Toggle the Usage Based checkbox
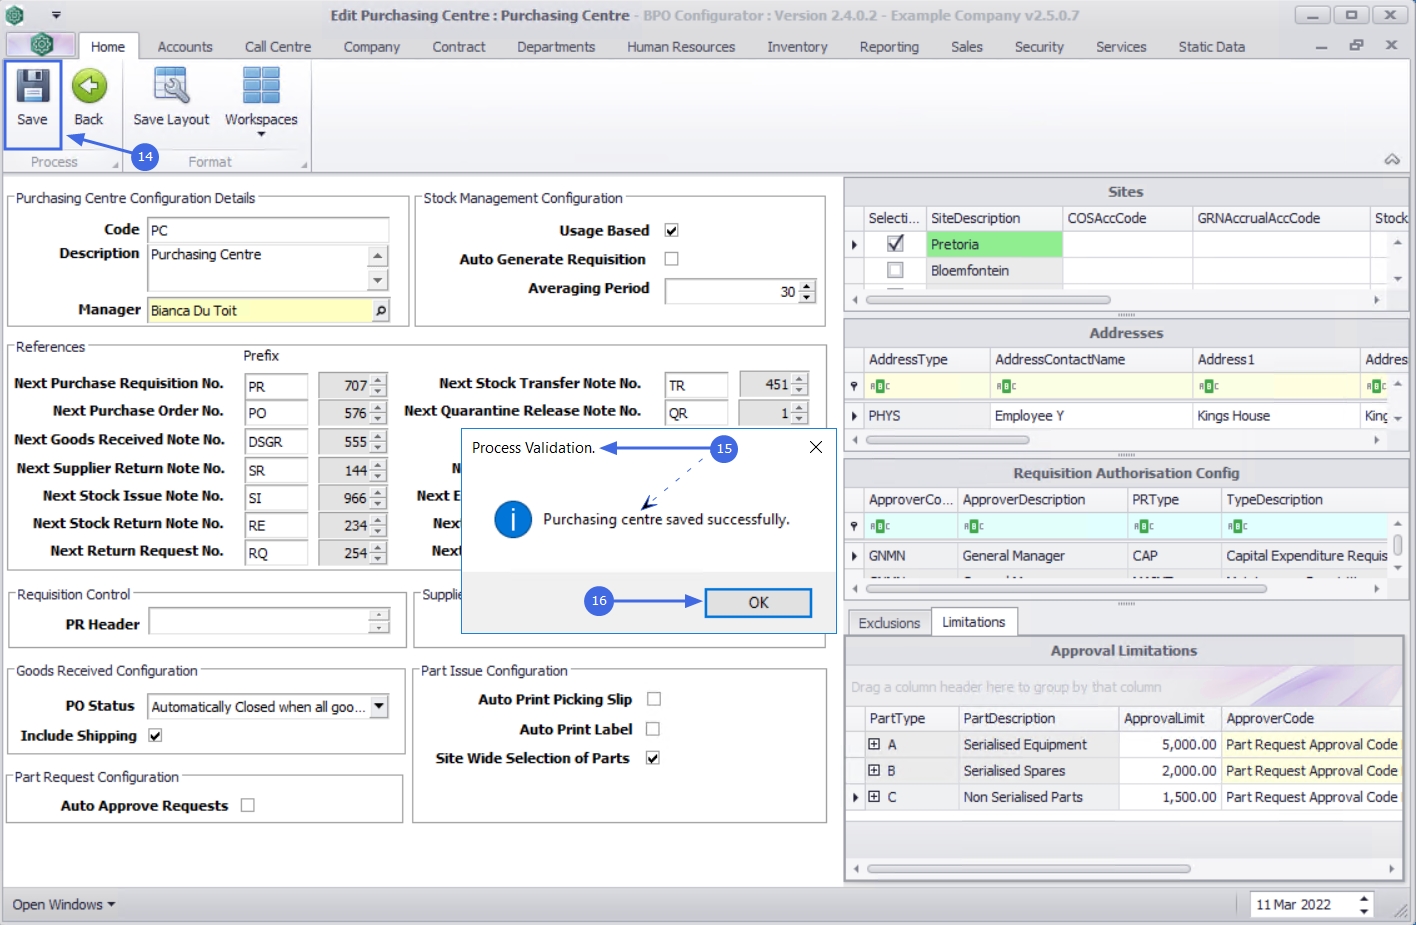 click(672, 230)
